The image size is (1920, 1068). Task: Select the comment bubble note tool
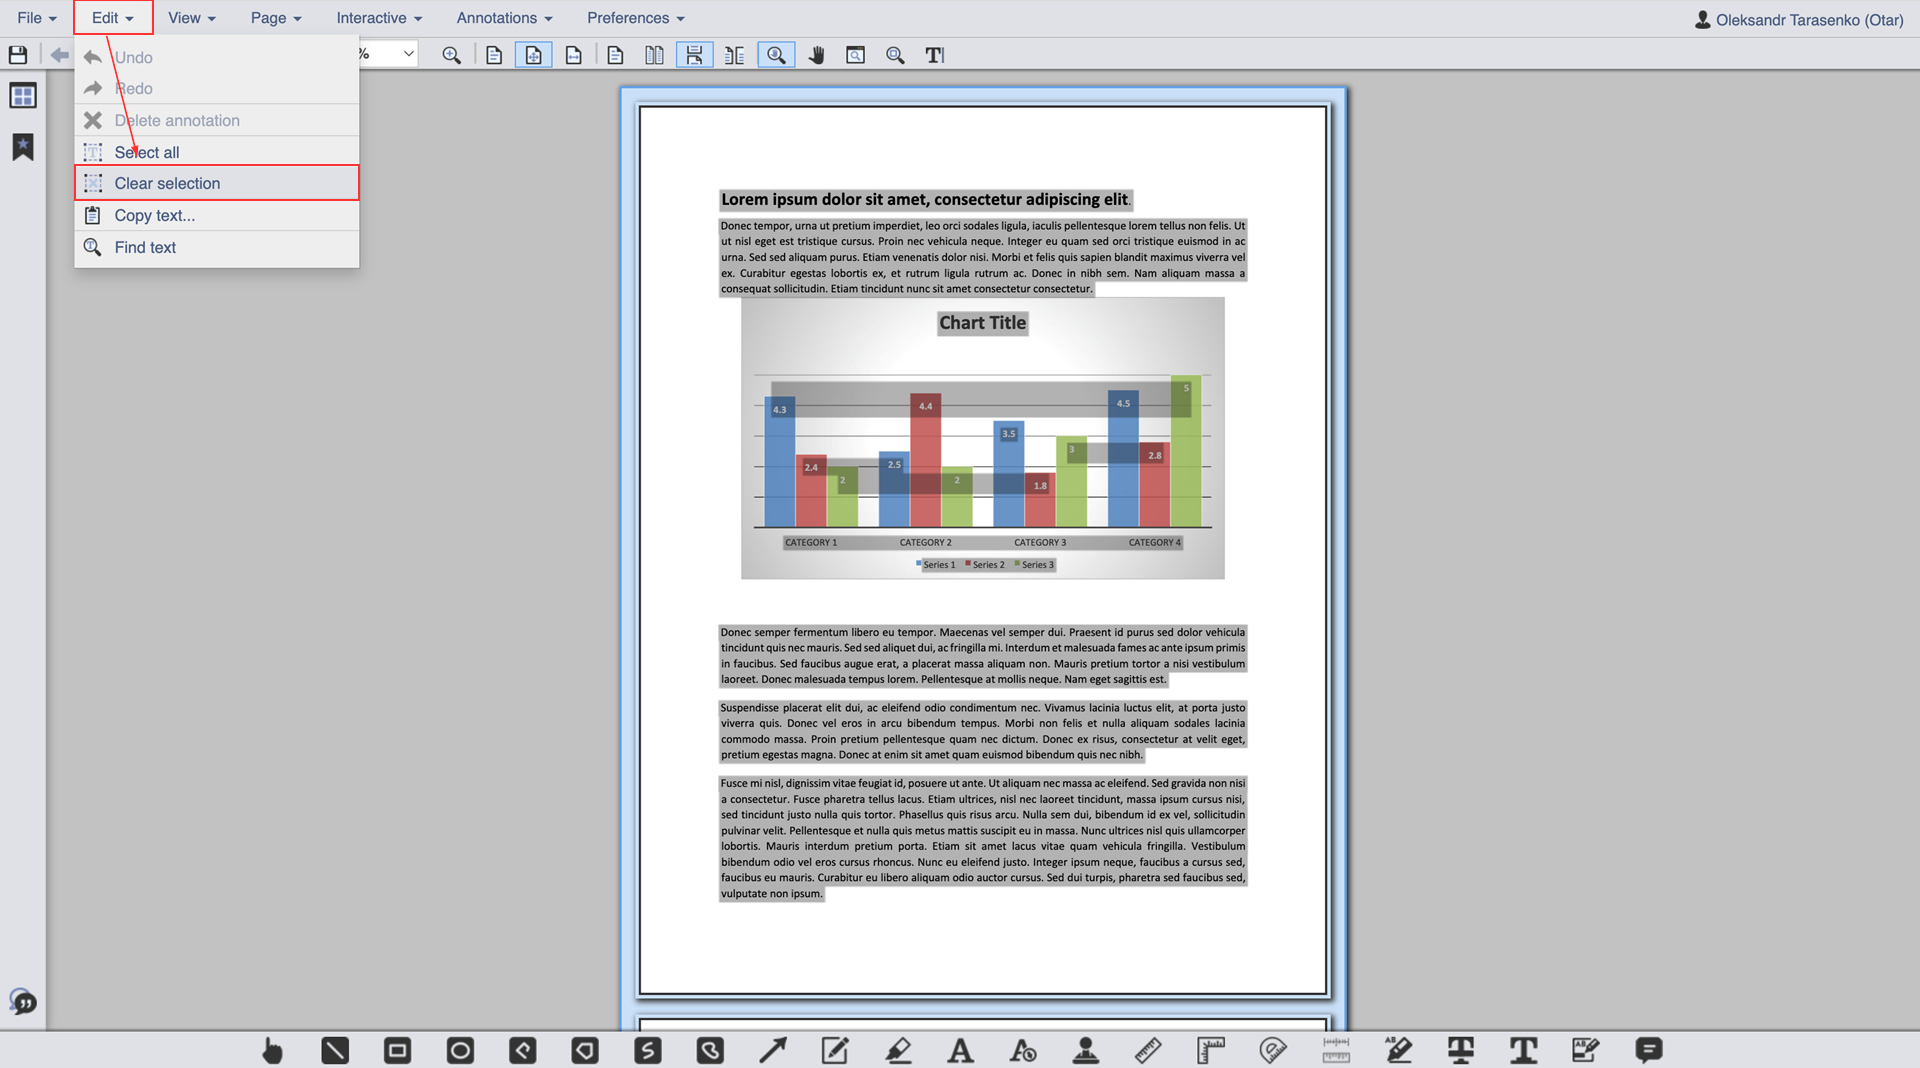[1648, 1050]
